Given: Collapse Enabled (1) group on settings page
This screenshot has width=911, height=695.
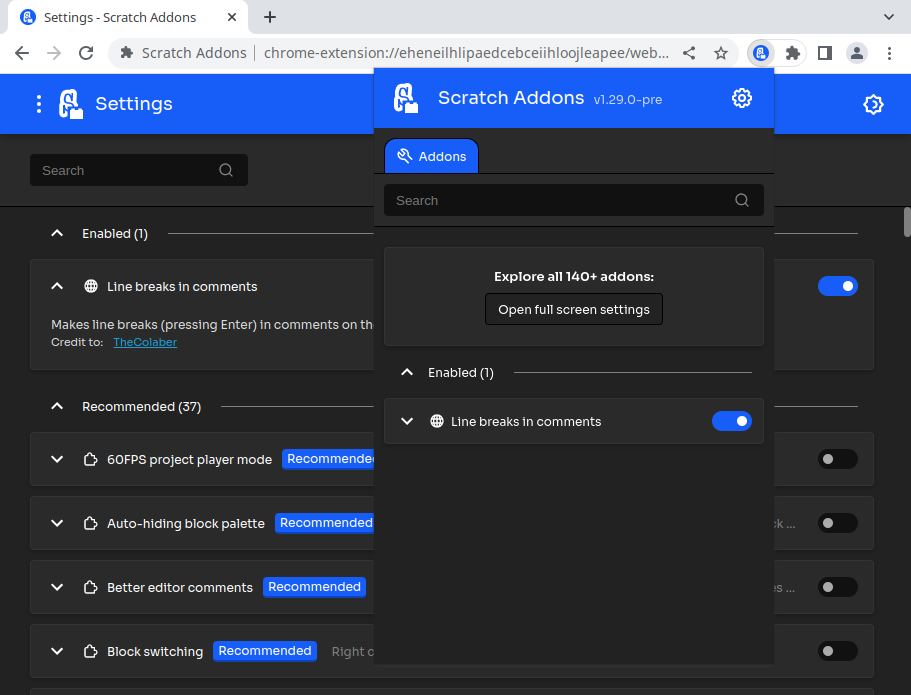Looking at the screenshot, I should tap(57, 234).
